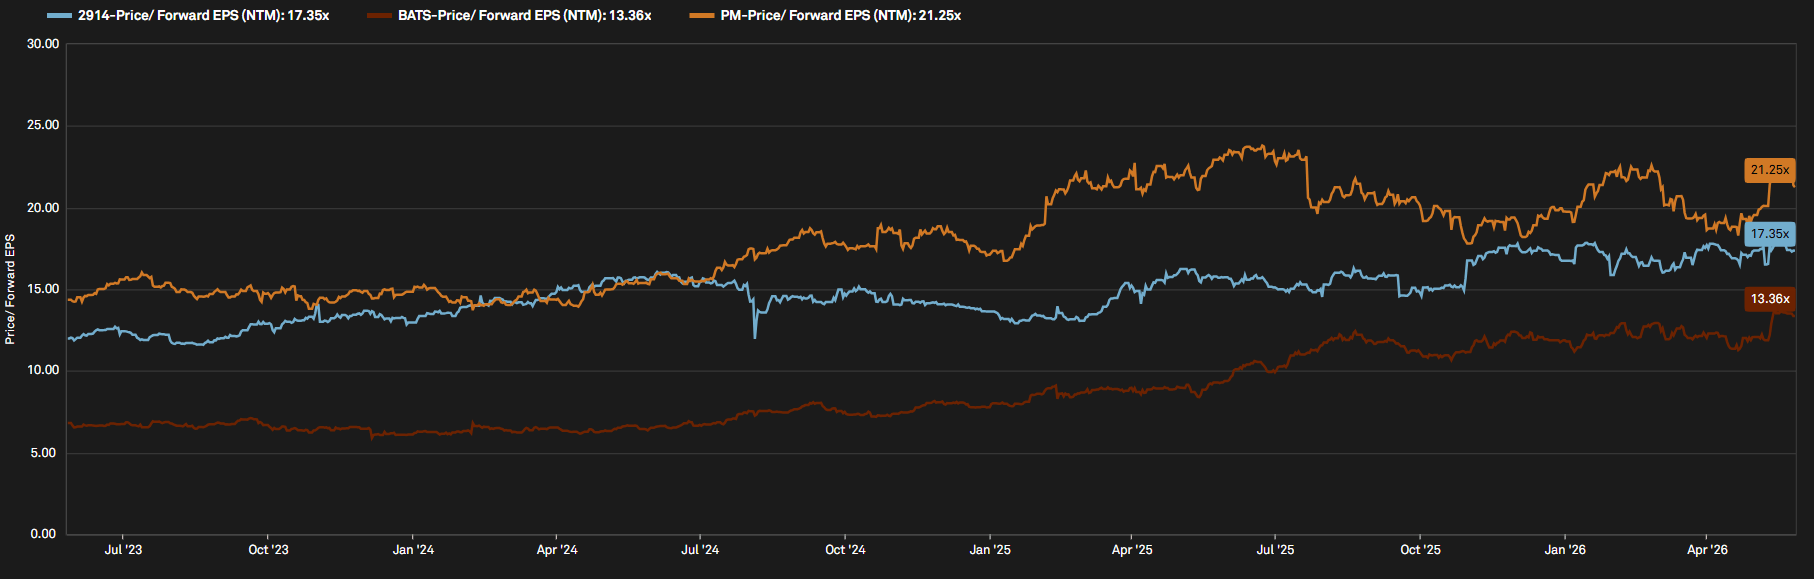
Task: Click the 15.00 y-axis label
Action: coord(43,289)
